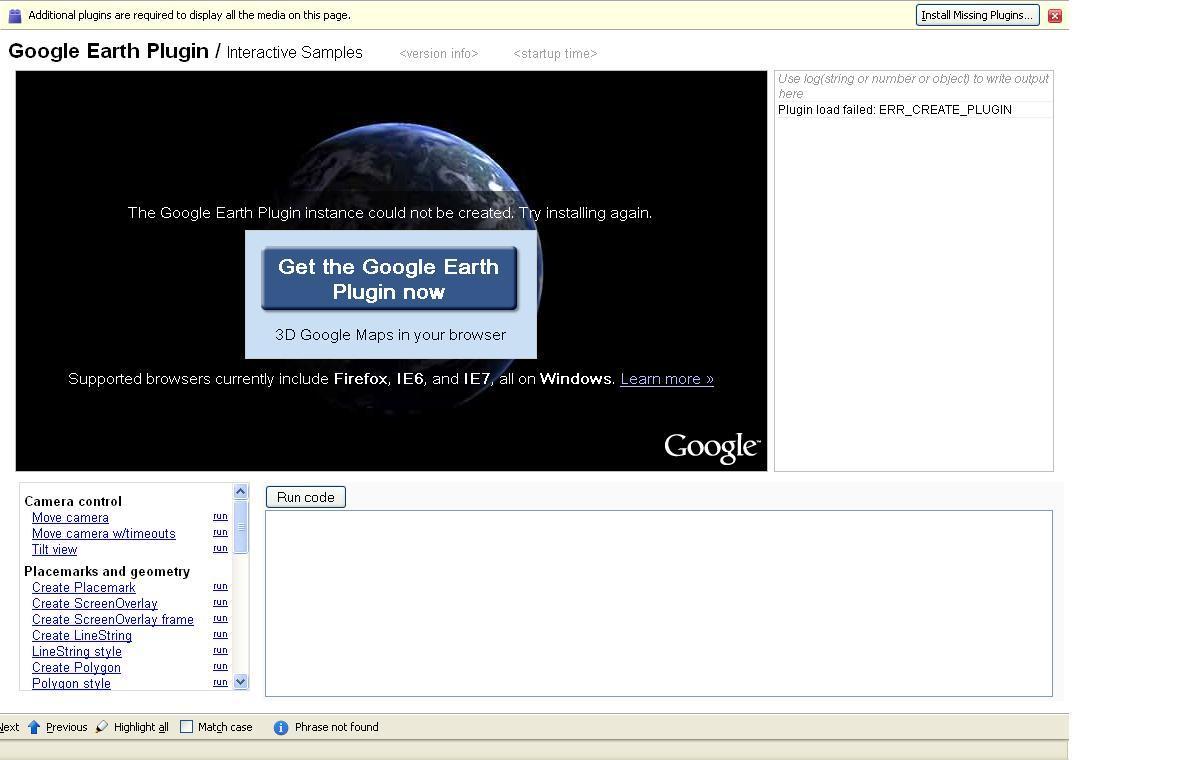Click the Google logo in the plugin viewport
The image size is (1185, 760).
click(x=711, y=447)
